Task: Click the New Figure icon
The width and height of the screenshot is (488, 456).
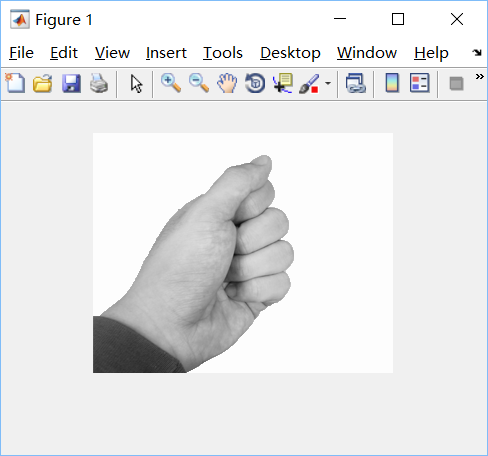Action: pyautogui.click(x=15, y=83)
